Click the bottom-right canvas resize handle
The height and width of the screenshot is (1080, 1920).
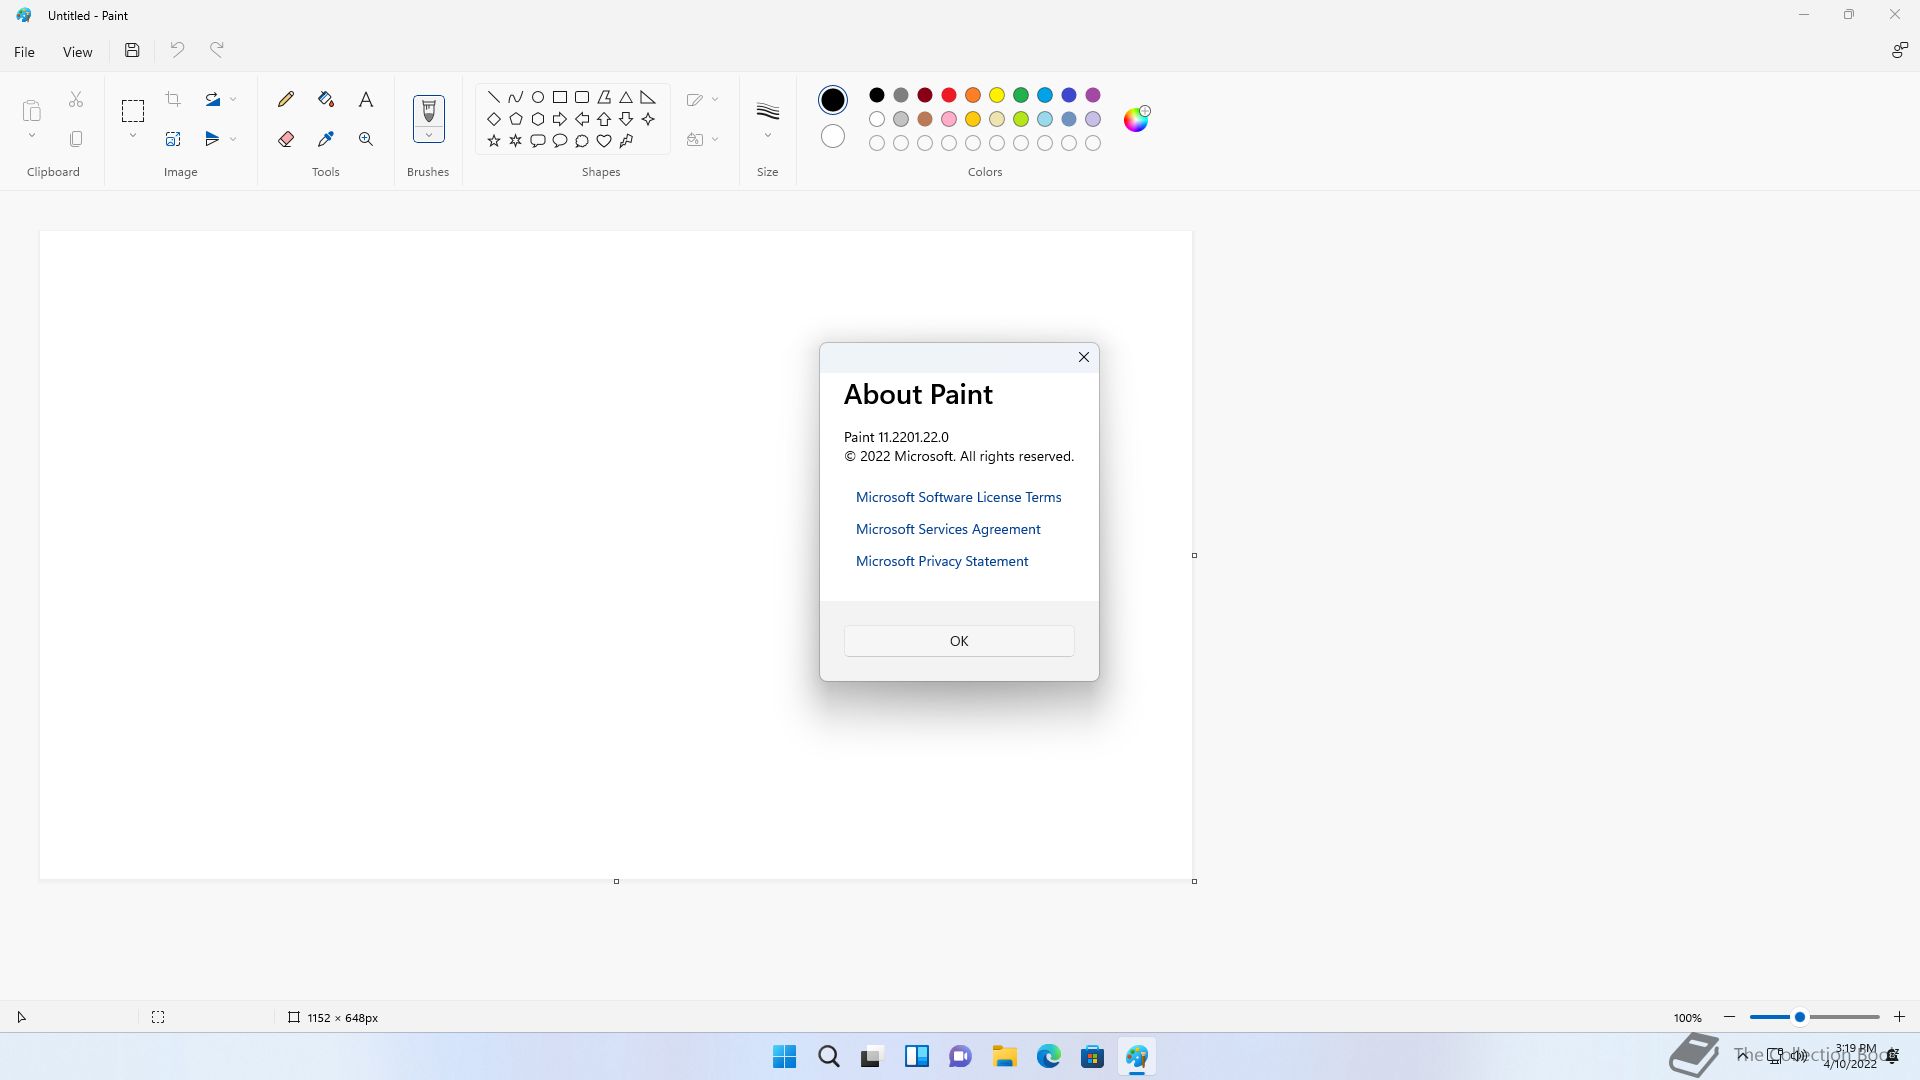[1194, 881]
